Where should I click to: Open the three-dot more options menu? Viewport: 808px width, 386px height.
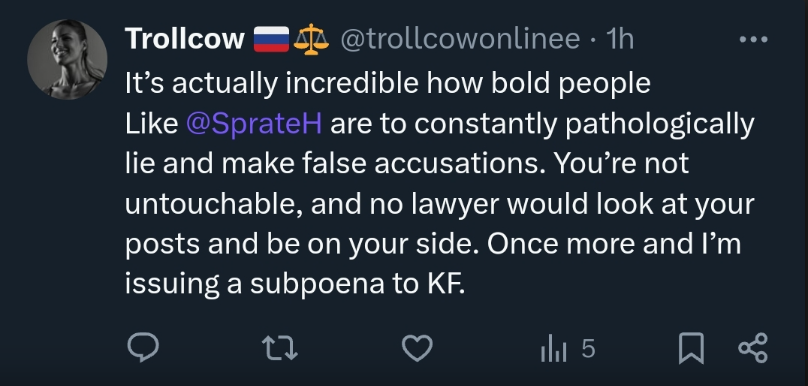(x=753, y=39)
